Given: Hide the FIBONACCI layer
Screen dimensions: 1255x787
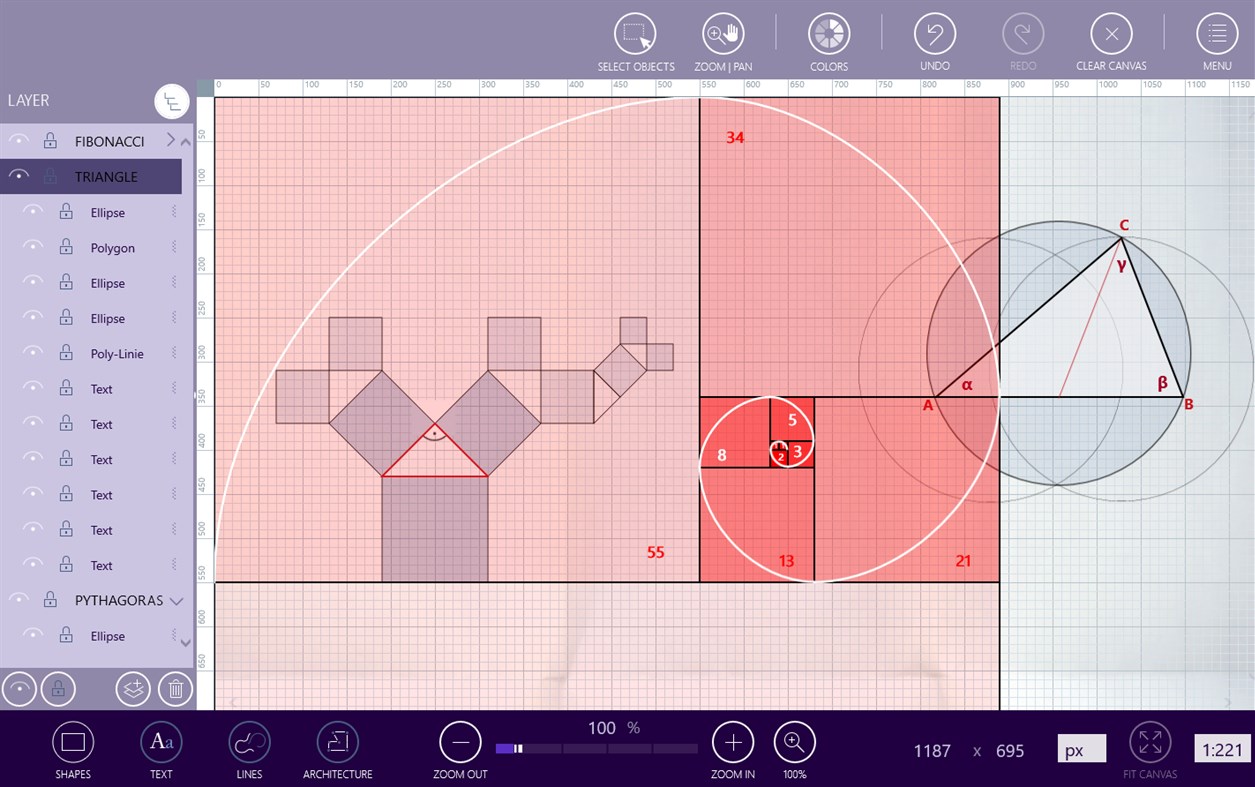Looking at the screenshot, I should (x=18, y=140).
